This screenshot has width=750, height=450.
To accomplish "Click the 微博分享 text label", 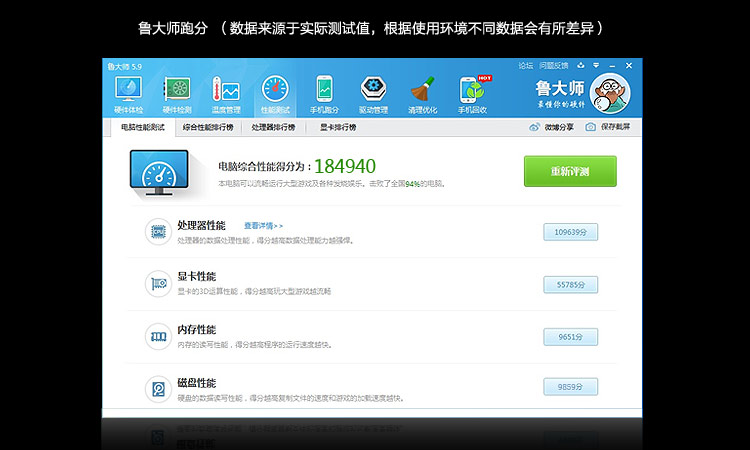I will (559, 127).
